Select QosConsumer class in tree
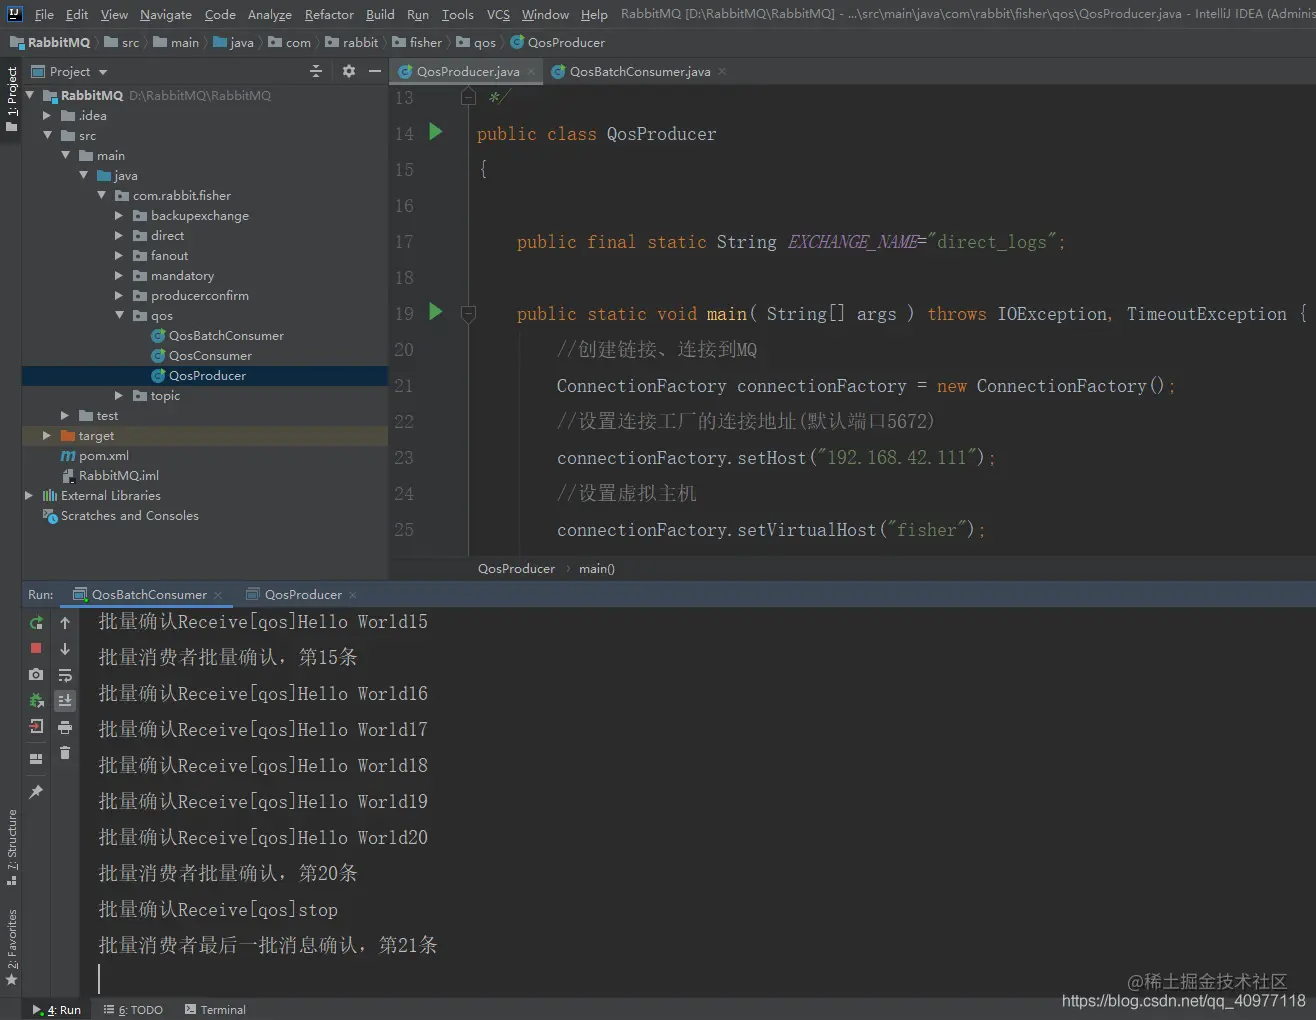This screenshot has width=1316, height=1020. (x=210, y=355)
